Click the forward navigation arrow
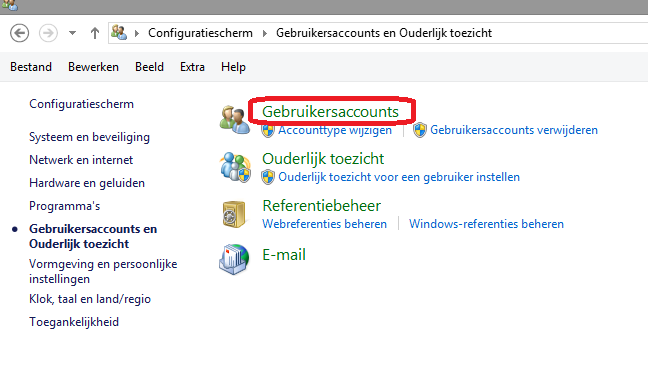The width and height of the screenshot is (648, 368). (x=48, y=33)
